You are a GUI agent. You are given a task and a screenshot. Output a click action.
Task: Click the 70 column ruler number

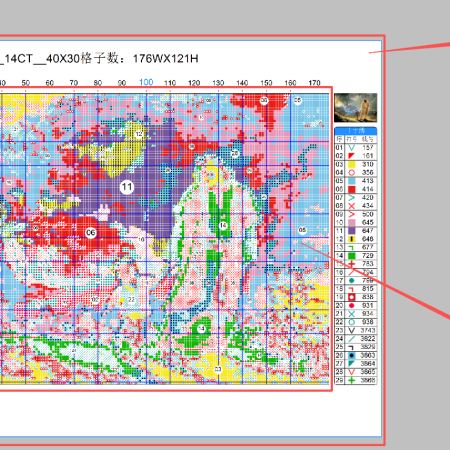pyautogui.click(x=74, y=83)
